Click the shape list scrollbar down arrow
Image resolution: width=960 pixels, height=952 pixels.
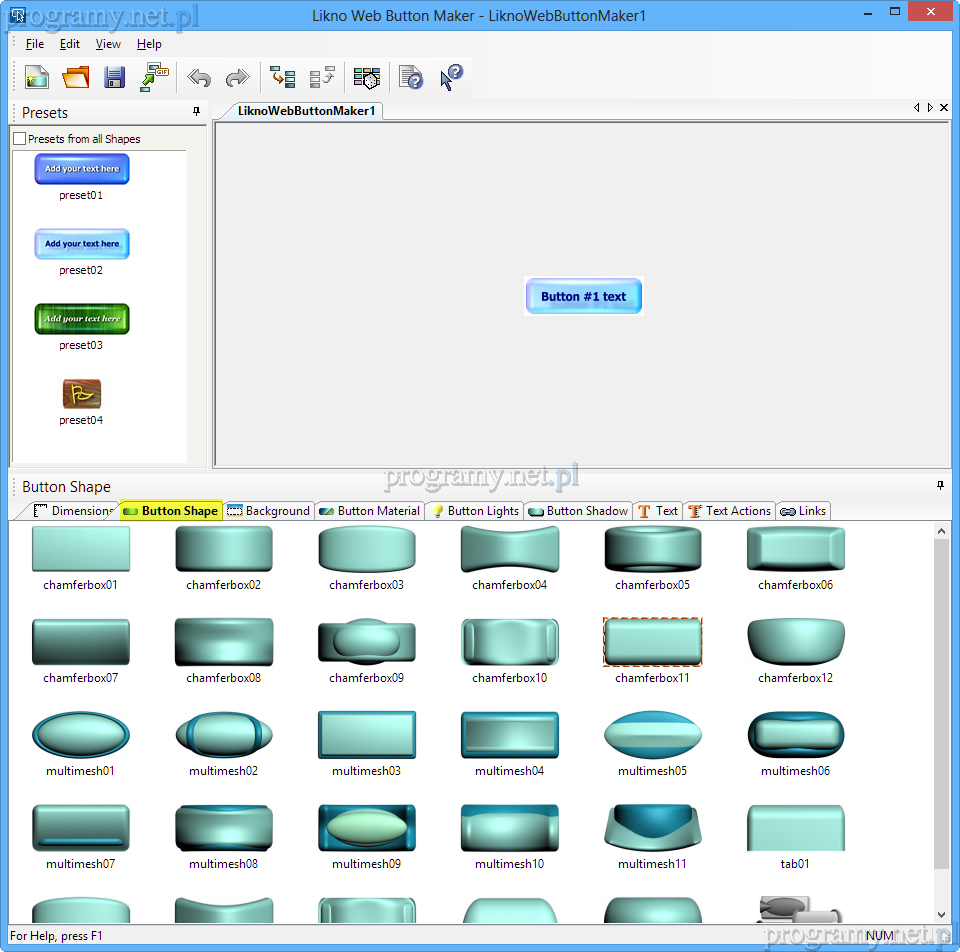[942, 914]
